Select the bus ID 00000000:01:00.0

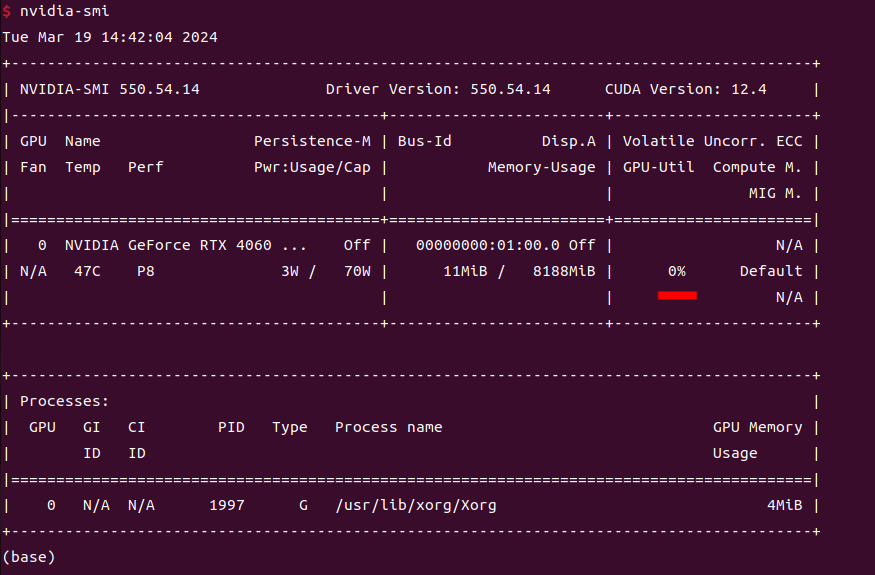click(488, 245)
